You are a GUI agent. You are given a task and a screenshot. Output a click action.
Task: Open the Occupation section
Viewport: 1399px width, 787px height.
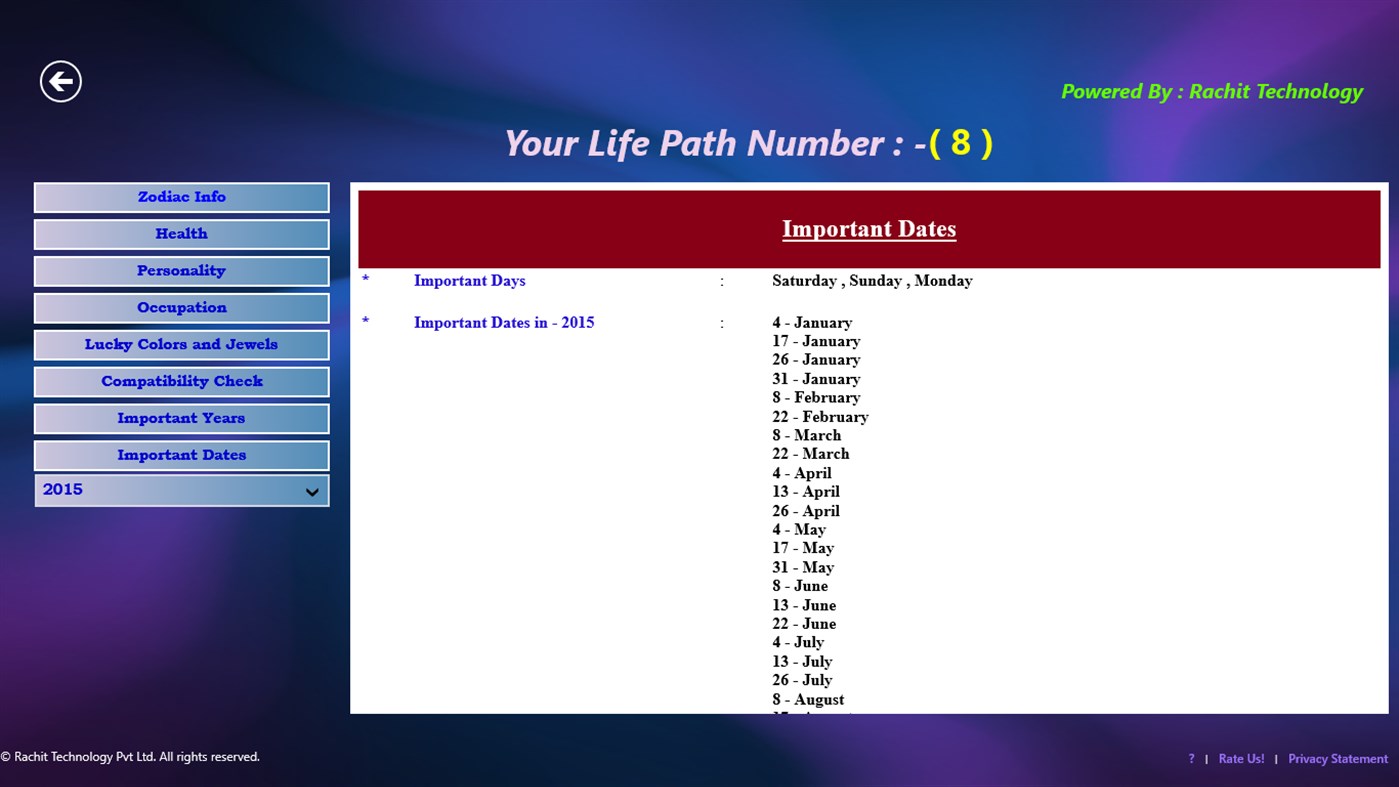coord(181,307)
